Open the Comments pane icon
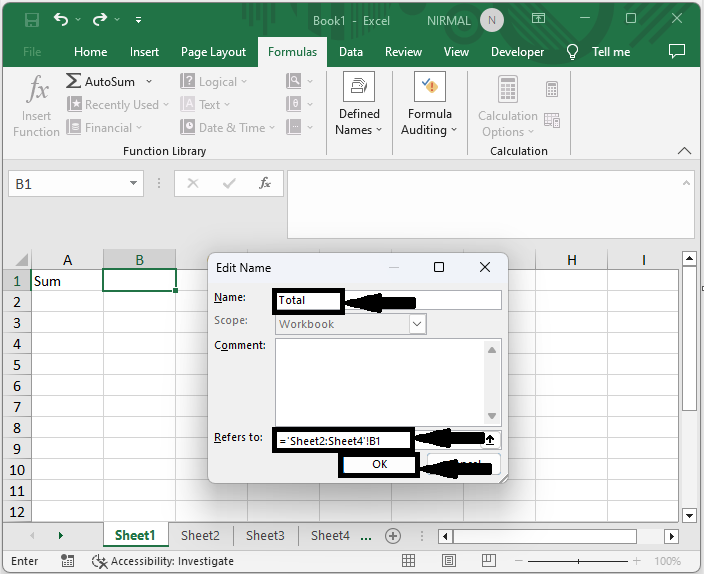704x574 pixels. tap(677, 52)
